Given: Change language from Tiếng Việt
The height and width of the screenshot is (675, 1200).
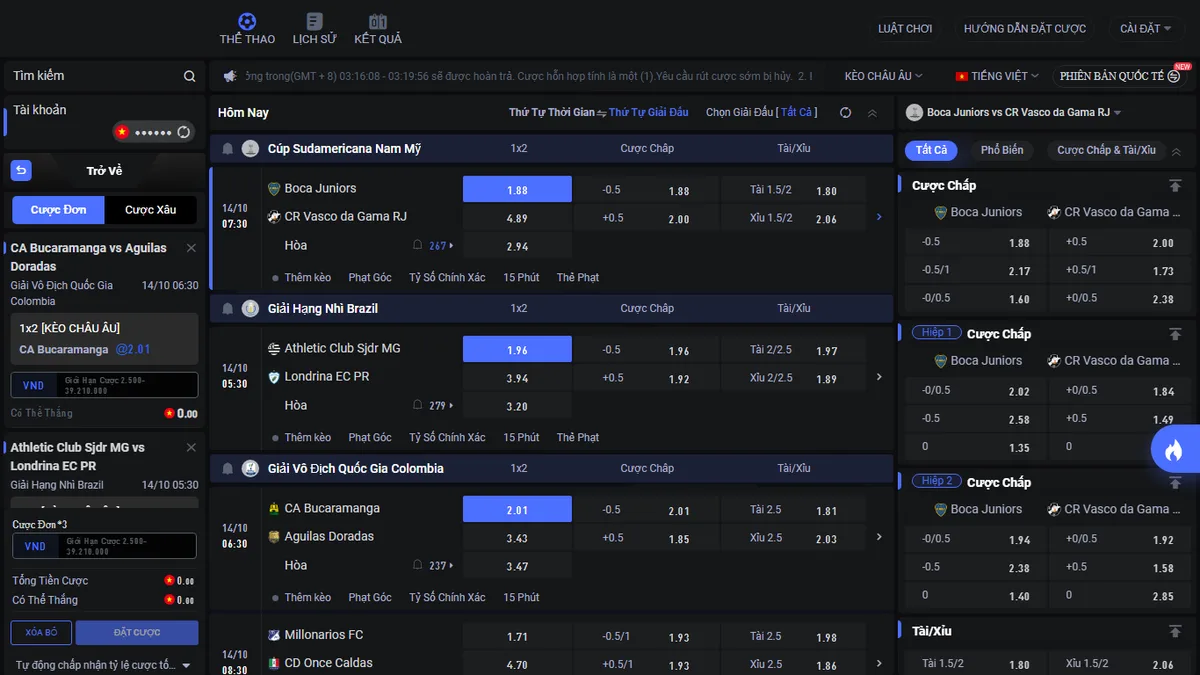Looking at the screenshot, I should pos(998,76).
